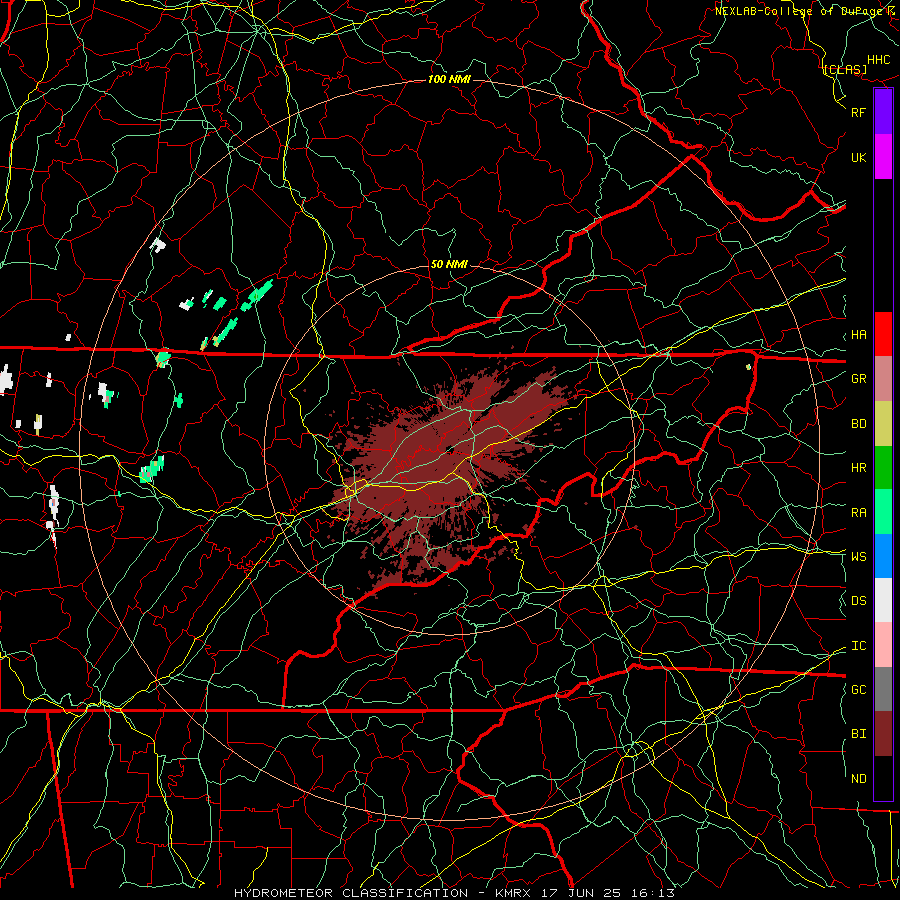Click the DS legend label
Viewport: 900px width, 900px height.
tap(859, 600)
